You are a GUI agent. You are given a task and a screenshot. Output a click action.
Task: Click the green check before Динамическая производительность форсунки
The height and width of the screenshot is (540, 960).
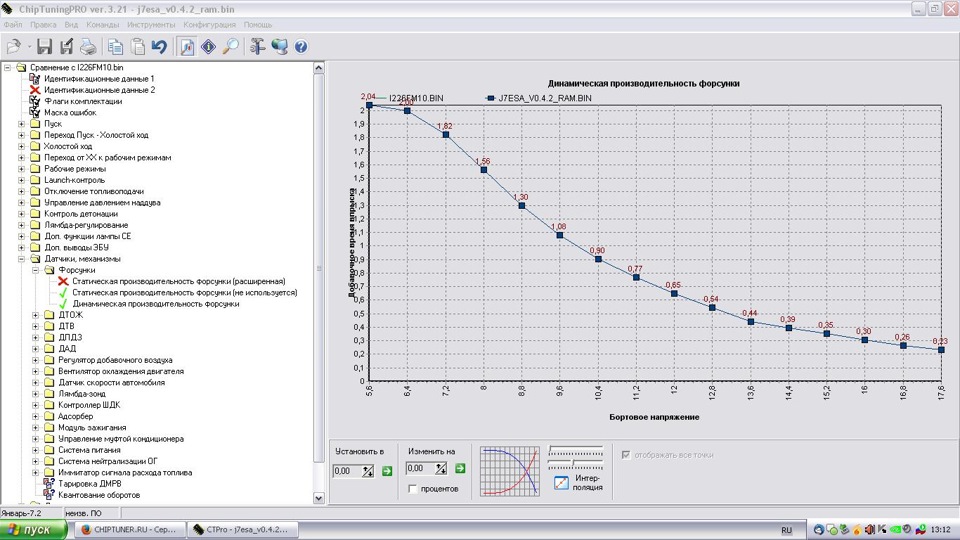(63, 304)
